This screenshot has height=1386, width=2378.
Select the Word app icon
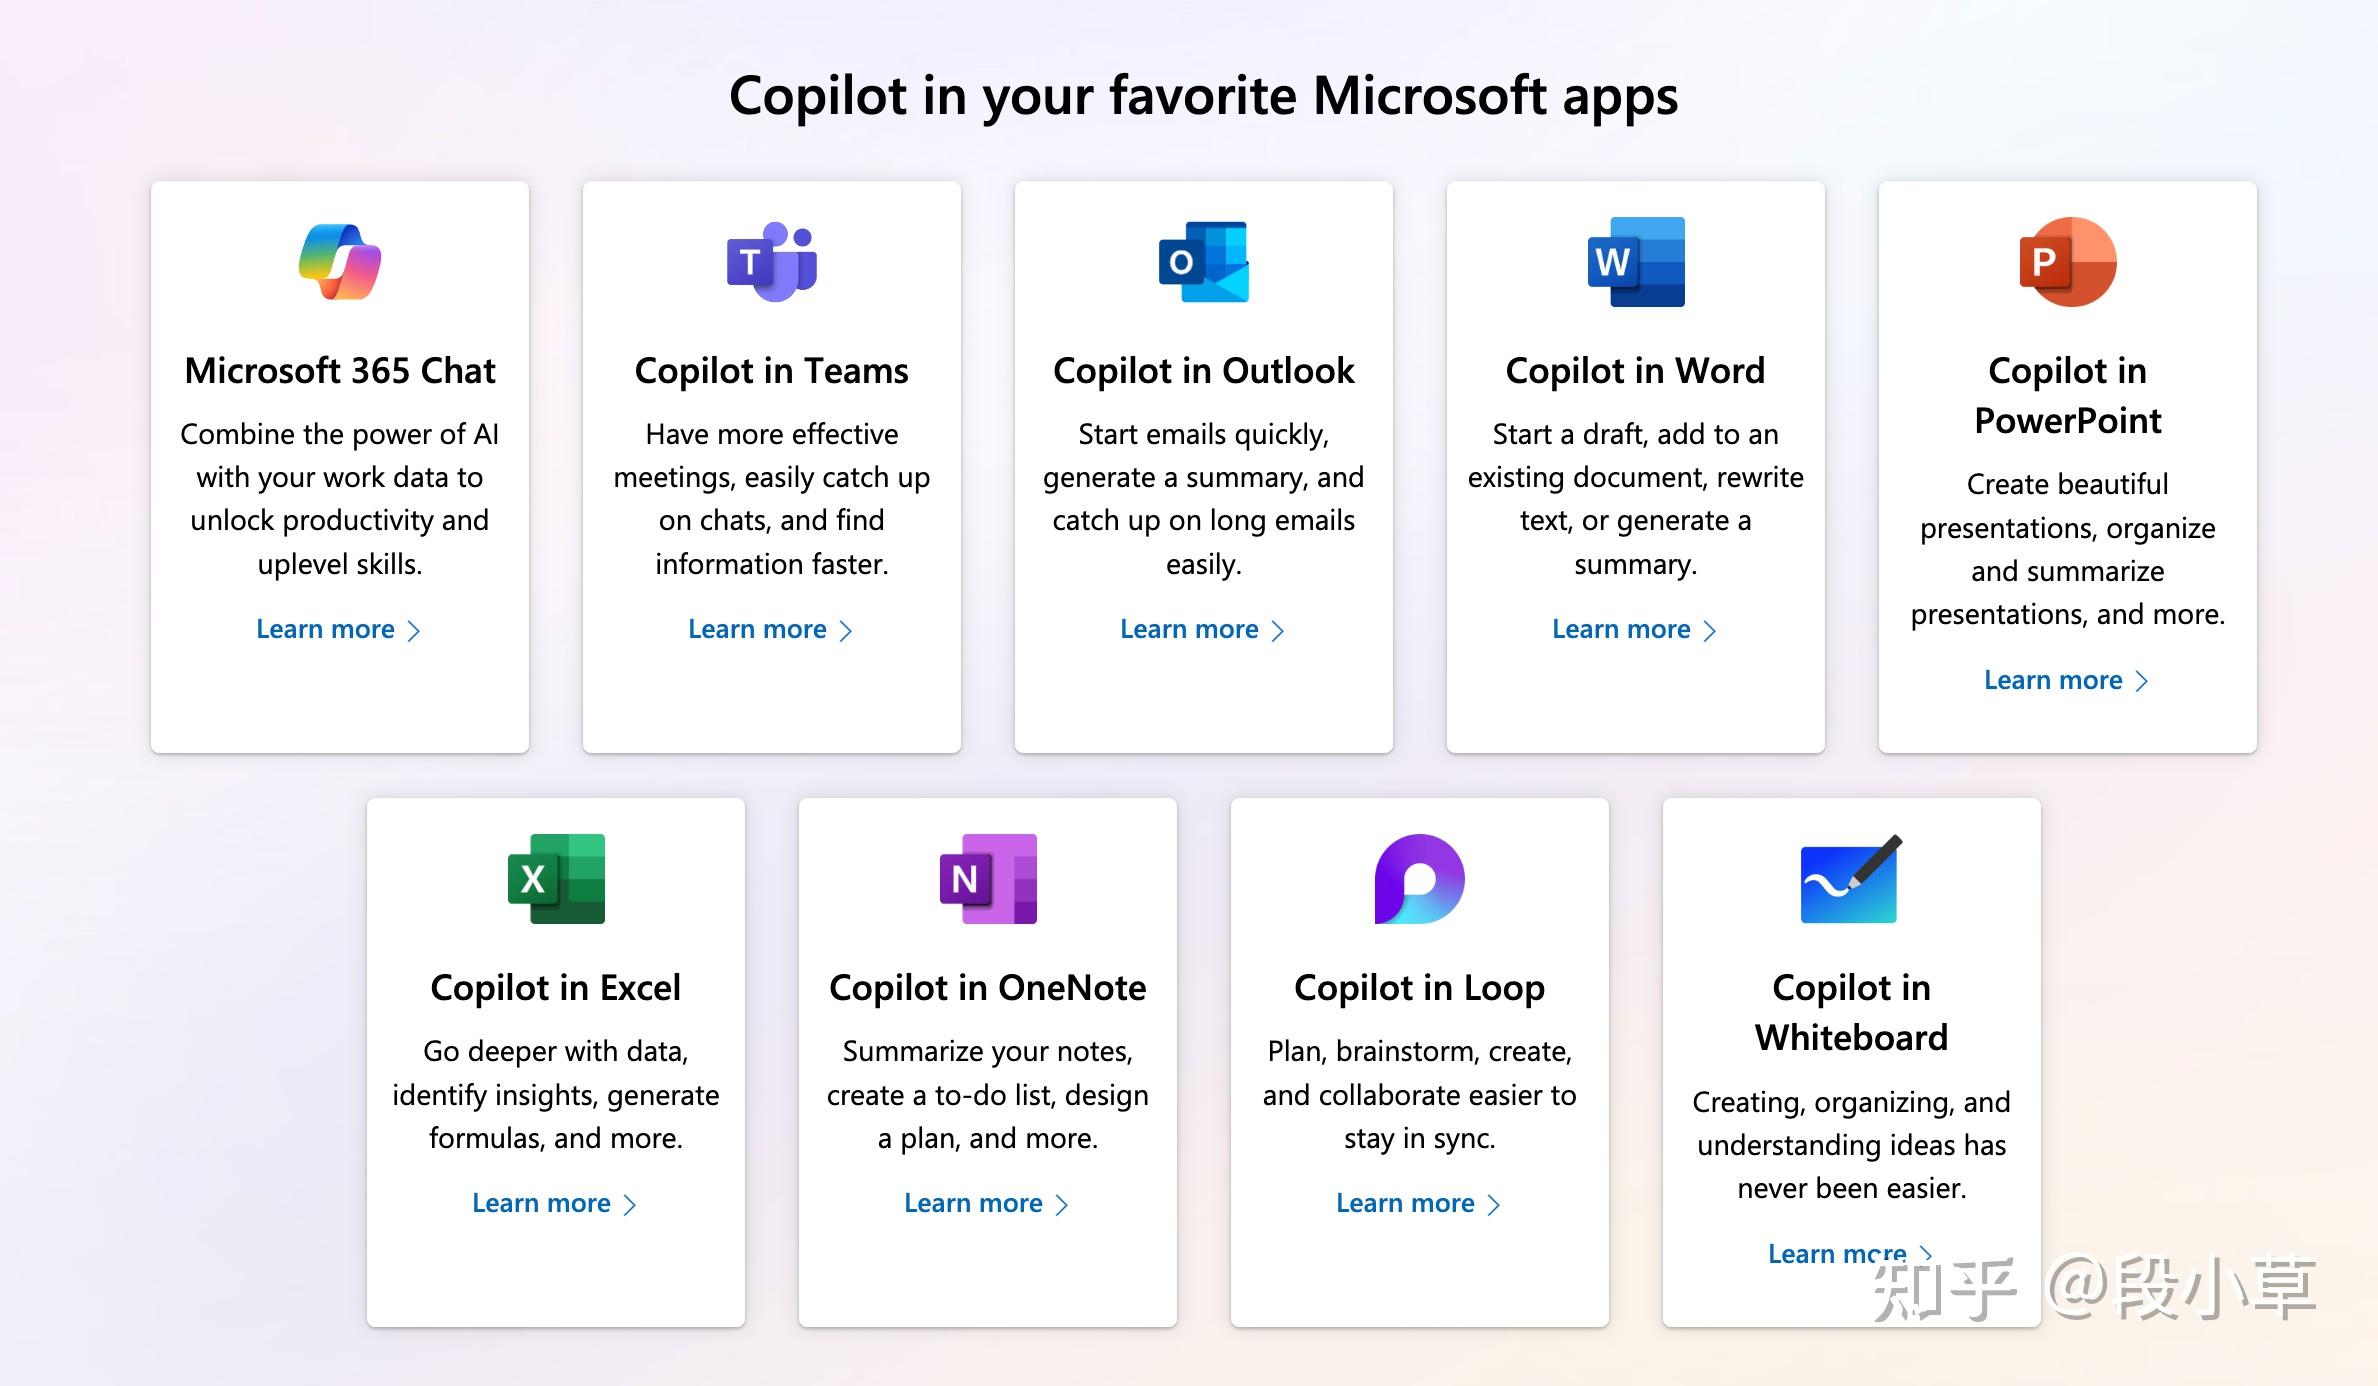1634,262
